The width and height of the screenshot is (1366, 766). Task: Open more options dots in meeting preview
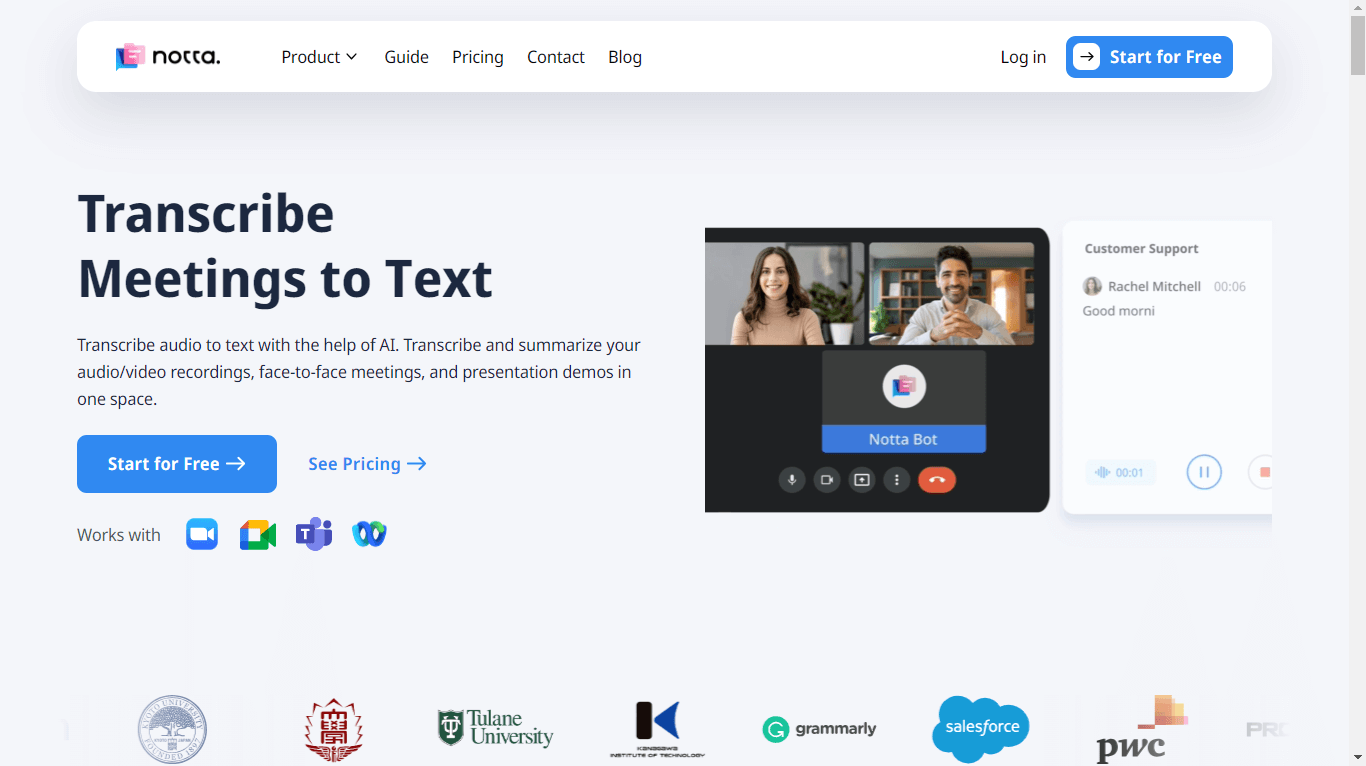(x=897, y=480)
